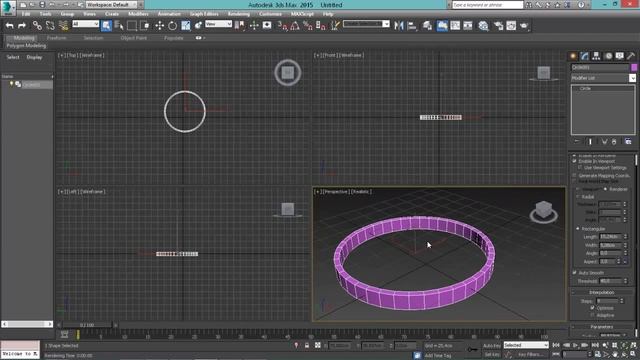
Task: Click the Display button in scene explorer
Action: pos(34,57)
